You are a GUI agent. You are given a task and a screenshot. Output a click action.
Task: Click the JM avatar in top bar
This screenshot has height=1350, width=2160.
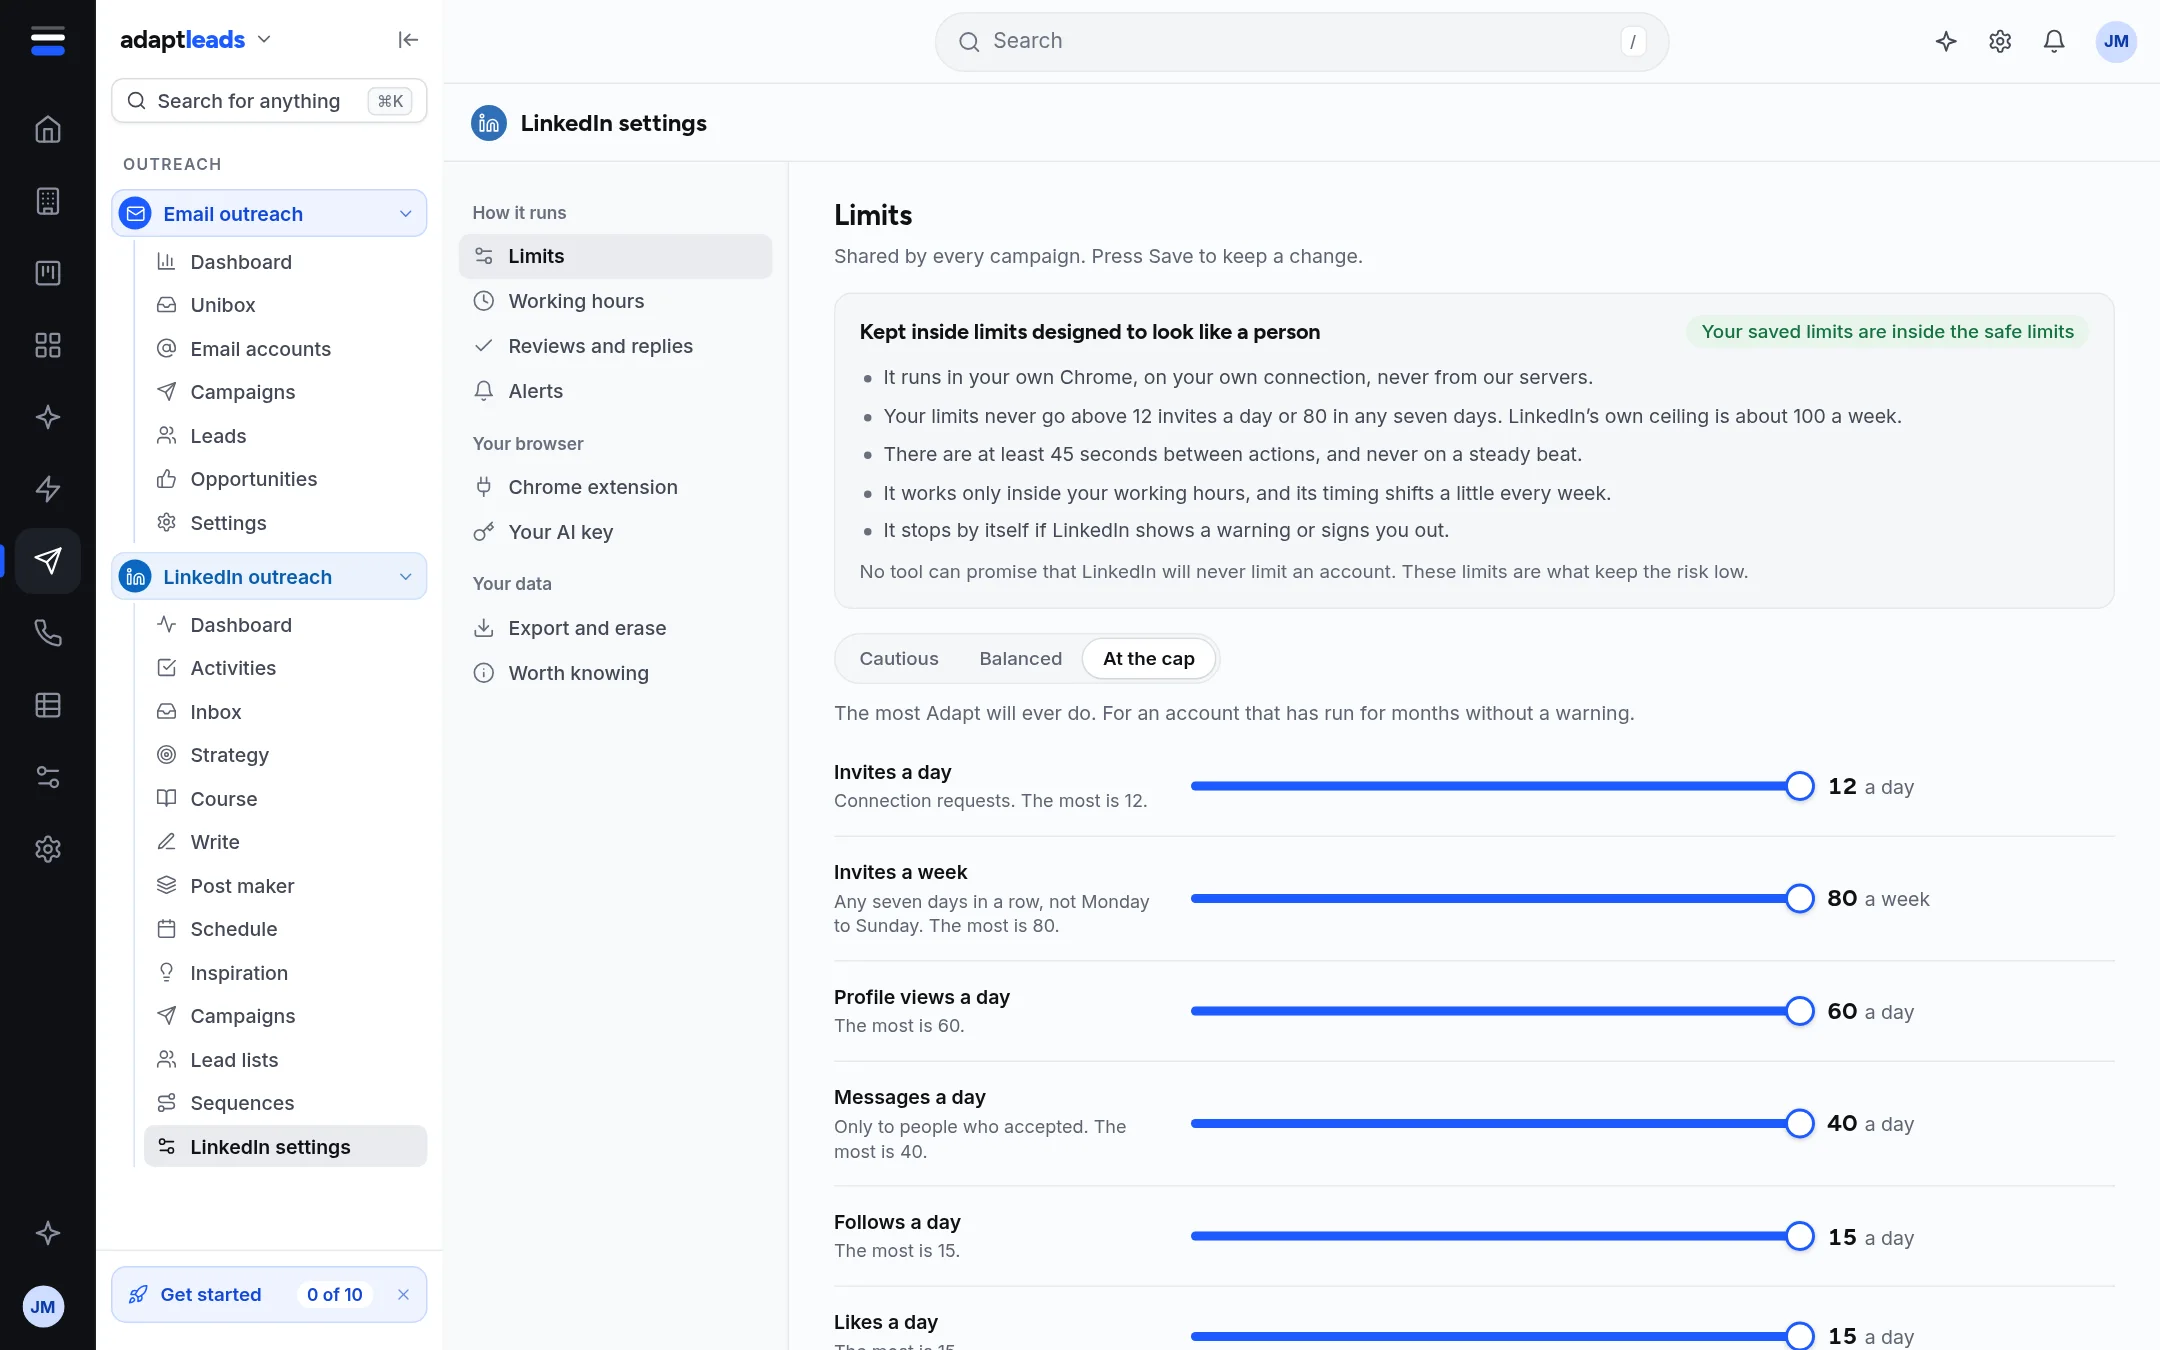point(2116,41)
